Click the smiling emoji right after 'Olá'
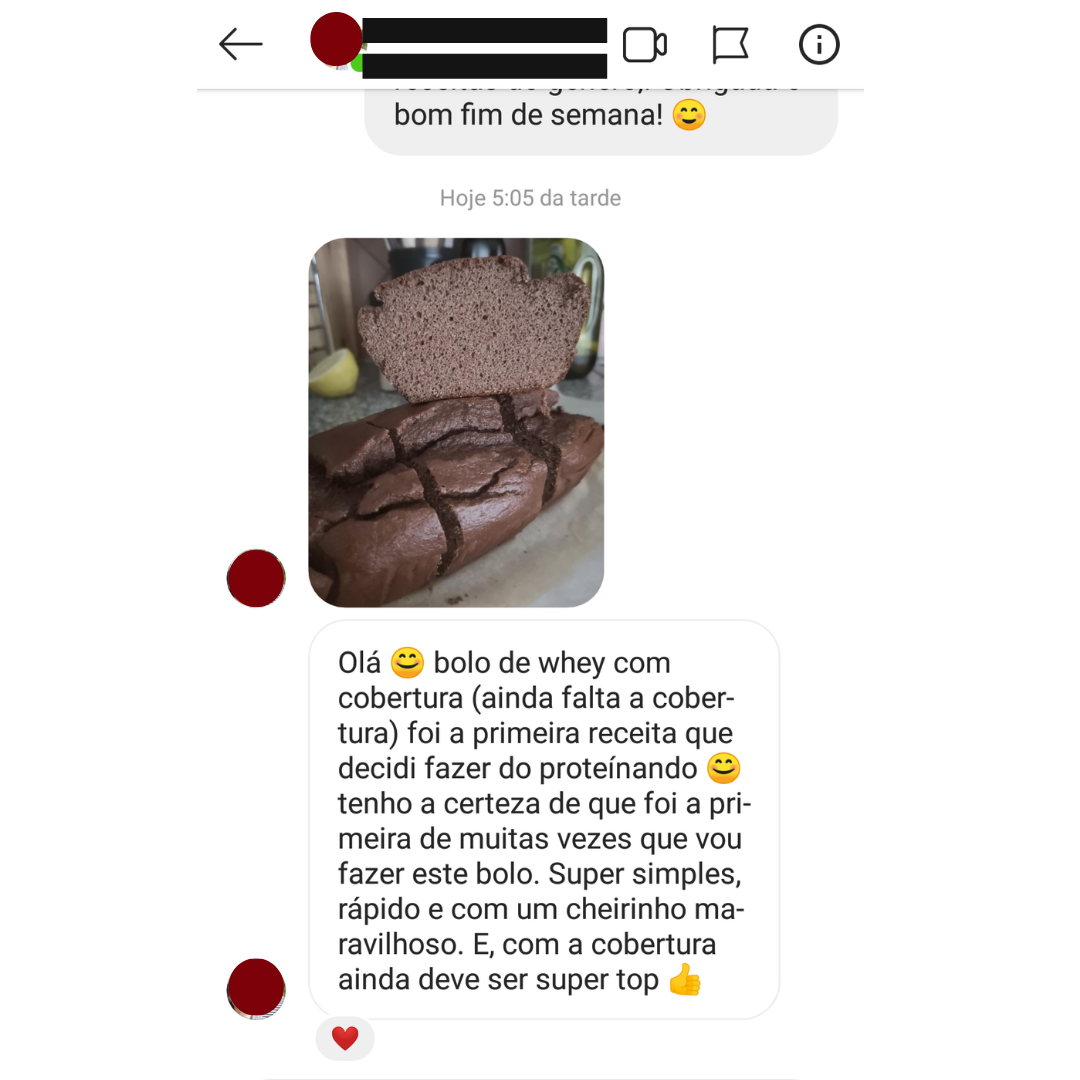The height and width of the screenshot is (1080, 1080). [x=407, y=663]
